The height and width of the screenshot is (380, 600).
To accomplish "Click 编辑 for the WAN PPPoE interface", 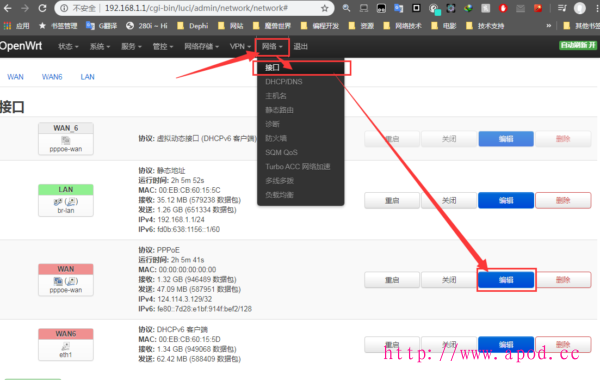I will tap(506, 280).
